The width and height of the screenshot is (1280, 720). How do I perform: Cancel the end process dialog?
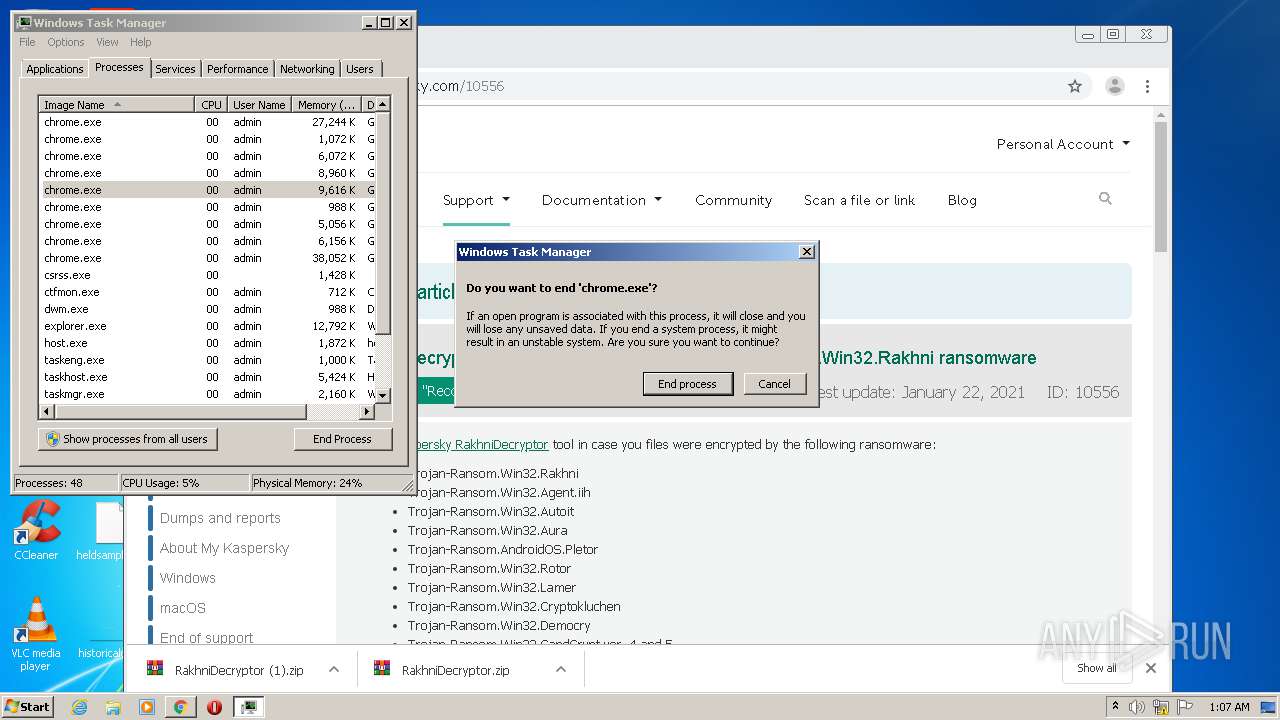775,384
